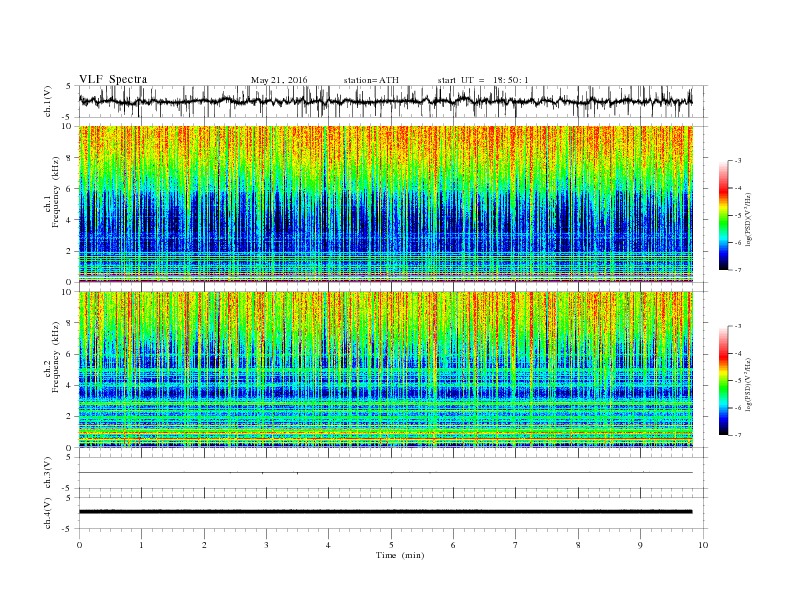This screenshot has height=612, width=792.
Task: Click the 'start UT = 18:50:1' label
Action: [483, 80]
